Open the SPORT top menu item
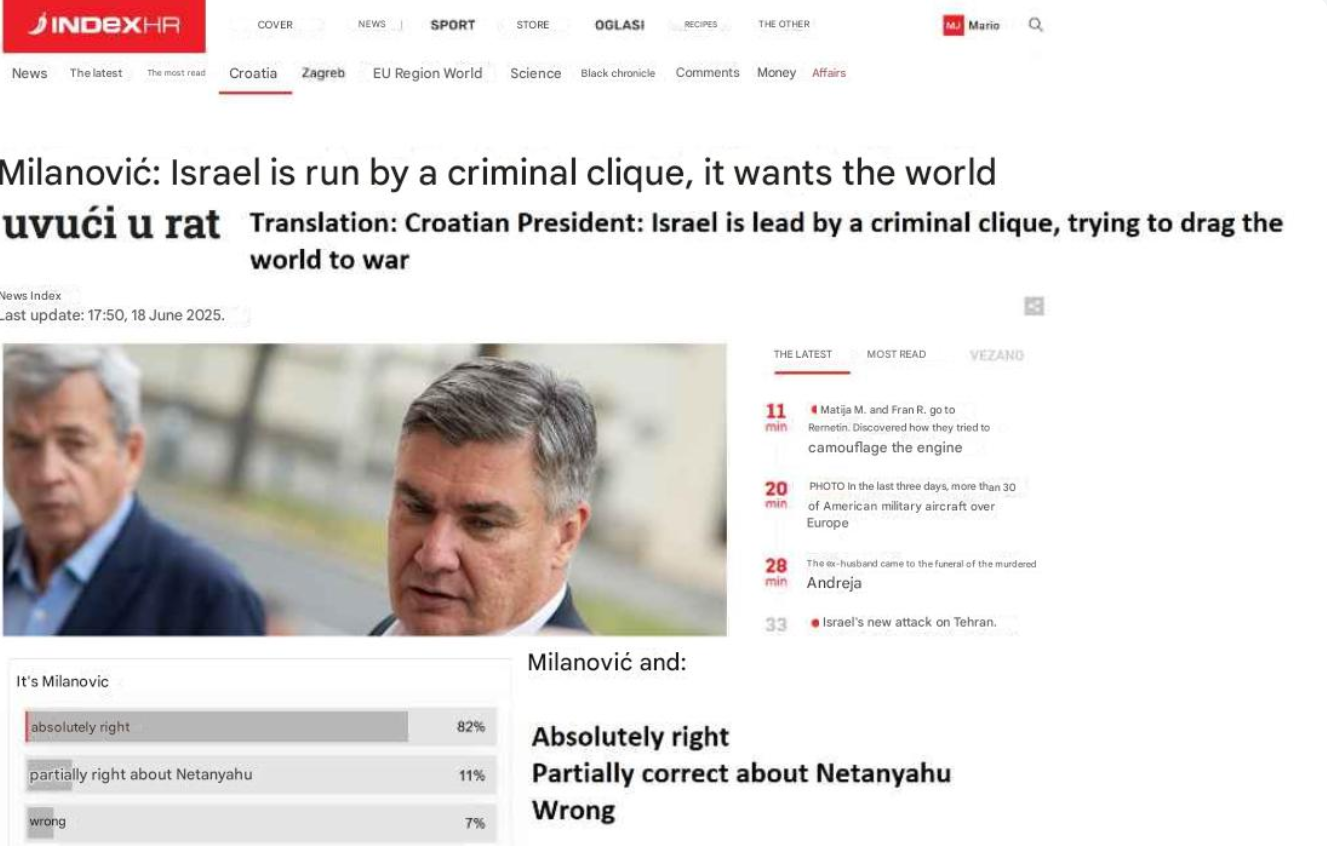The height and width of the screenshot is (846, 1327). point(453,25)
